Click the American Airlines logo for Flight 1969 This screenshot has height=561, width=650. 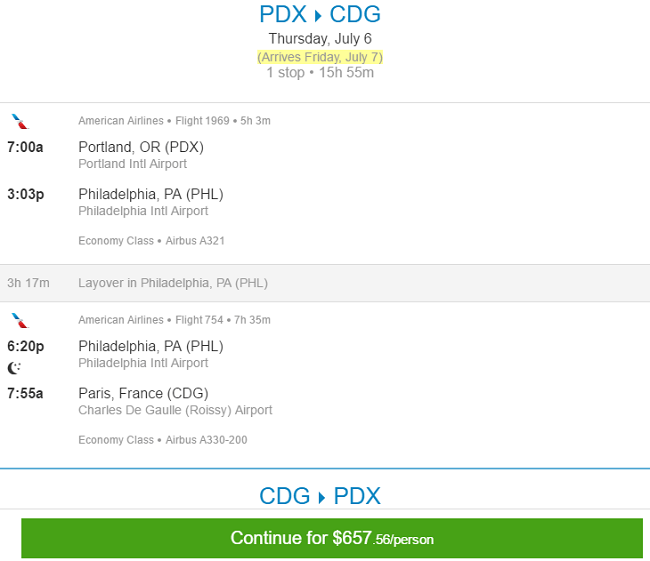click(19, 121)
